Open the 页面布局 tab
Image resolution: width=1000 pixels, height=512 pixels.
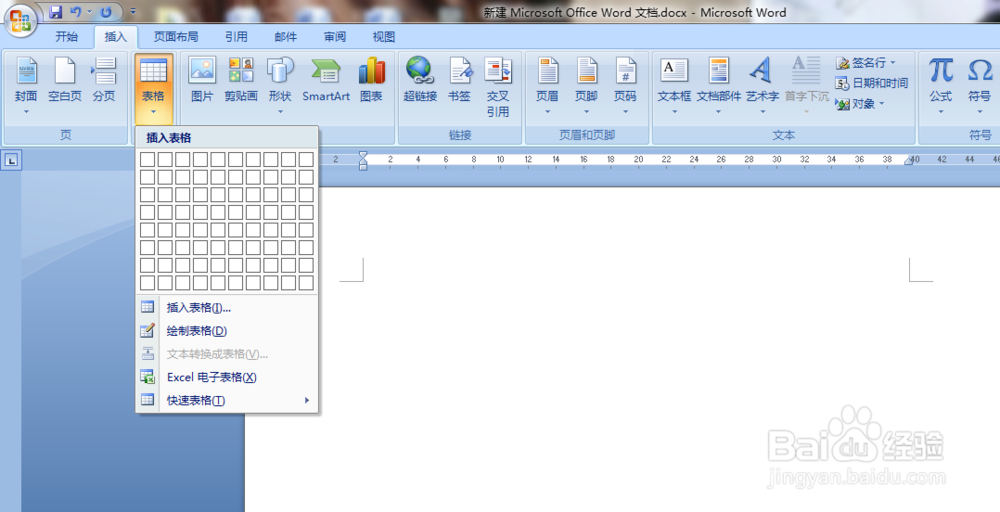coord(176,37)
